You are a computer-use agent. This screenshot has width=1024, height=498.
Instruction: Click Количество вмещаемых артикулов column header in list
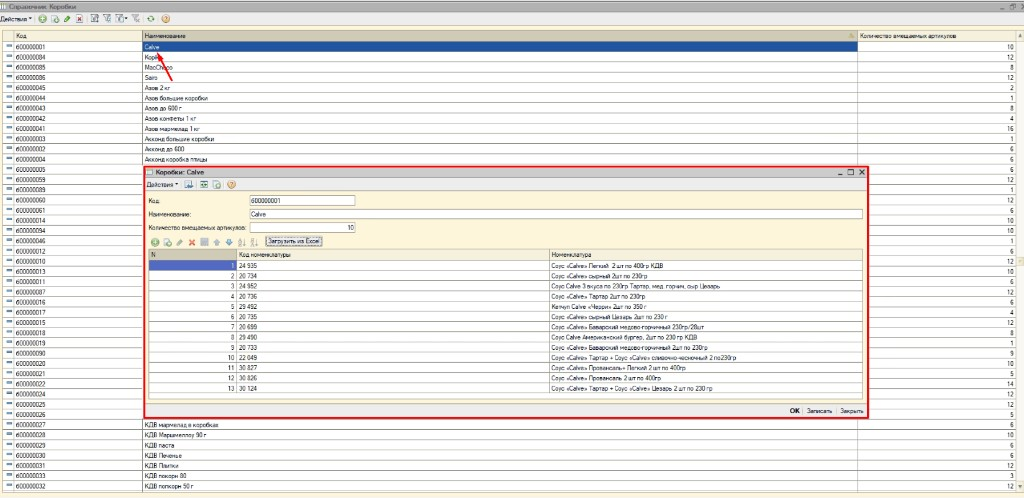tap(938, 35)
